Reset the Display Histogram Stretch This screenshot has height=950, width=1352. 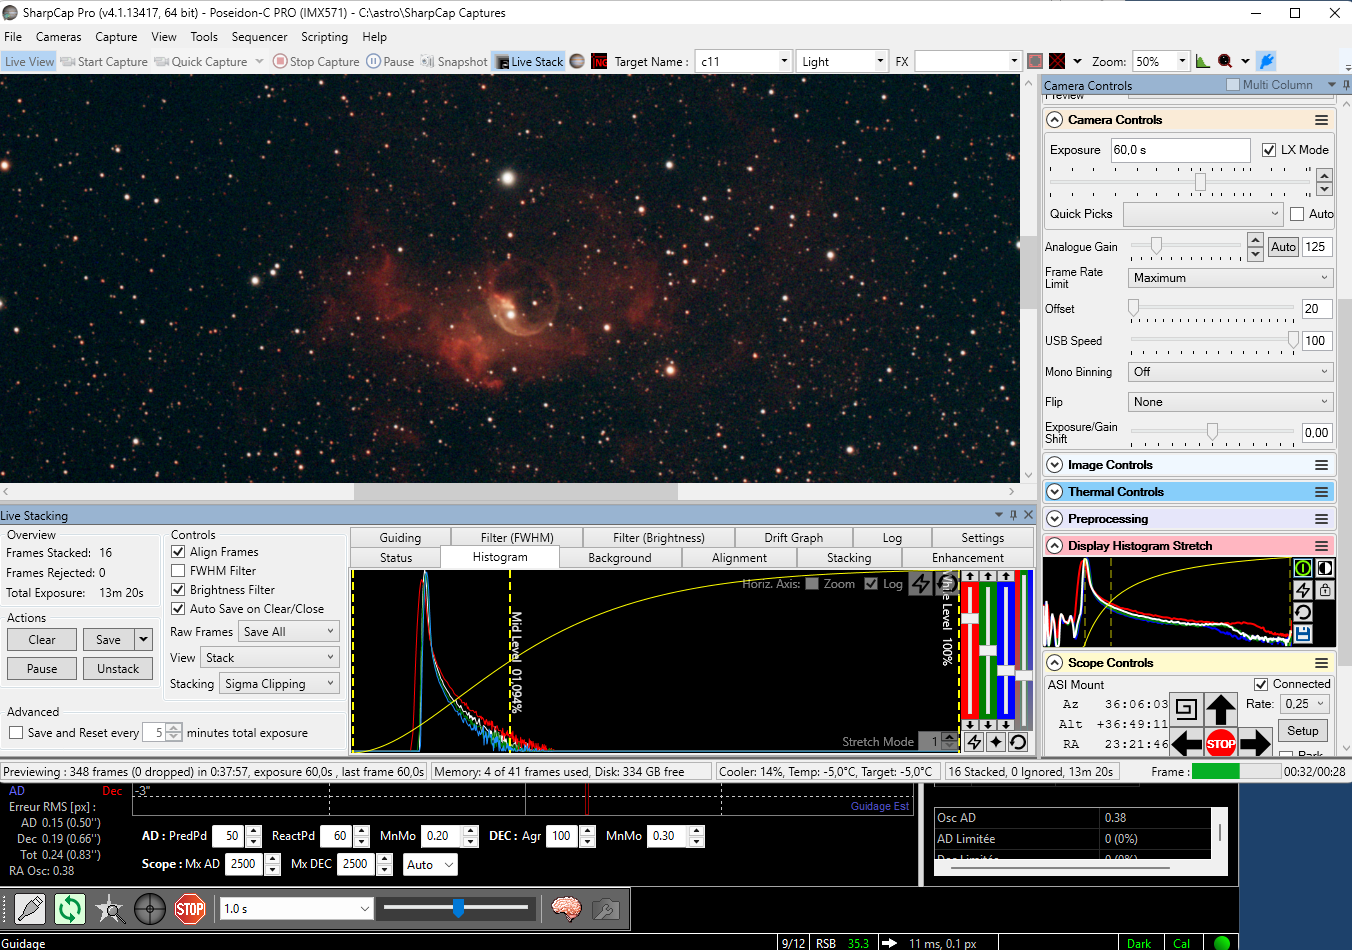(x=1302, y=612)
